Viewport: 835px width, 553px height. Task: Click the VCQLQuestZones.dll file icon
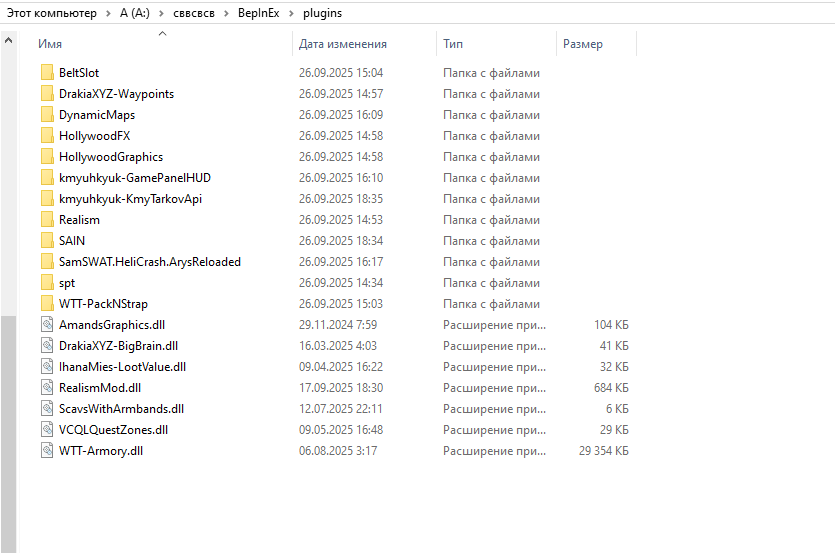[x=47, y=430]
